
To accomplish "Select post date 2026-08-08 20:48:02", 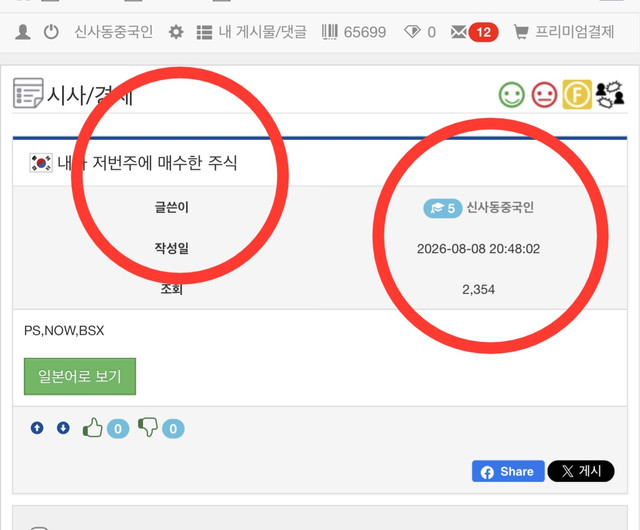I will click(478, 249).
